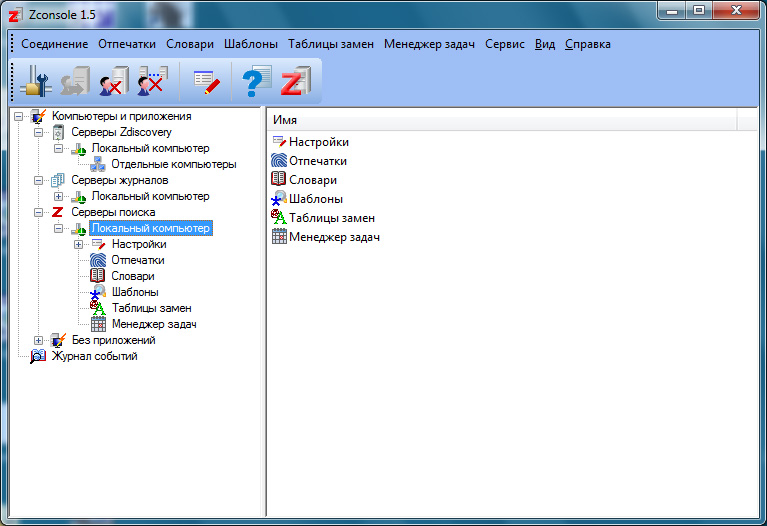
Task: Select the Таблицы замен text in right pane
Action: click(332, 218)
